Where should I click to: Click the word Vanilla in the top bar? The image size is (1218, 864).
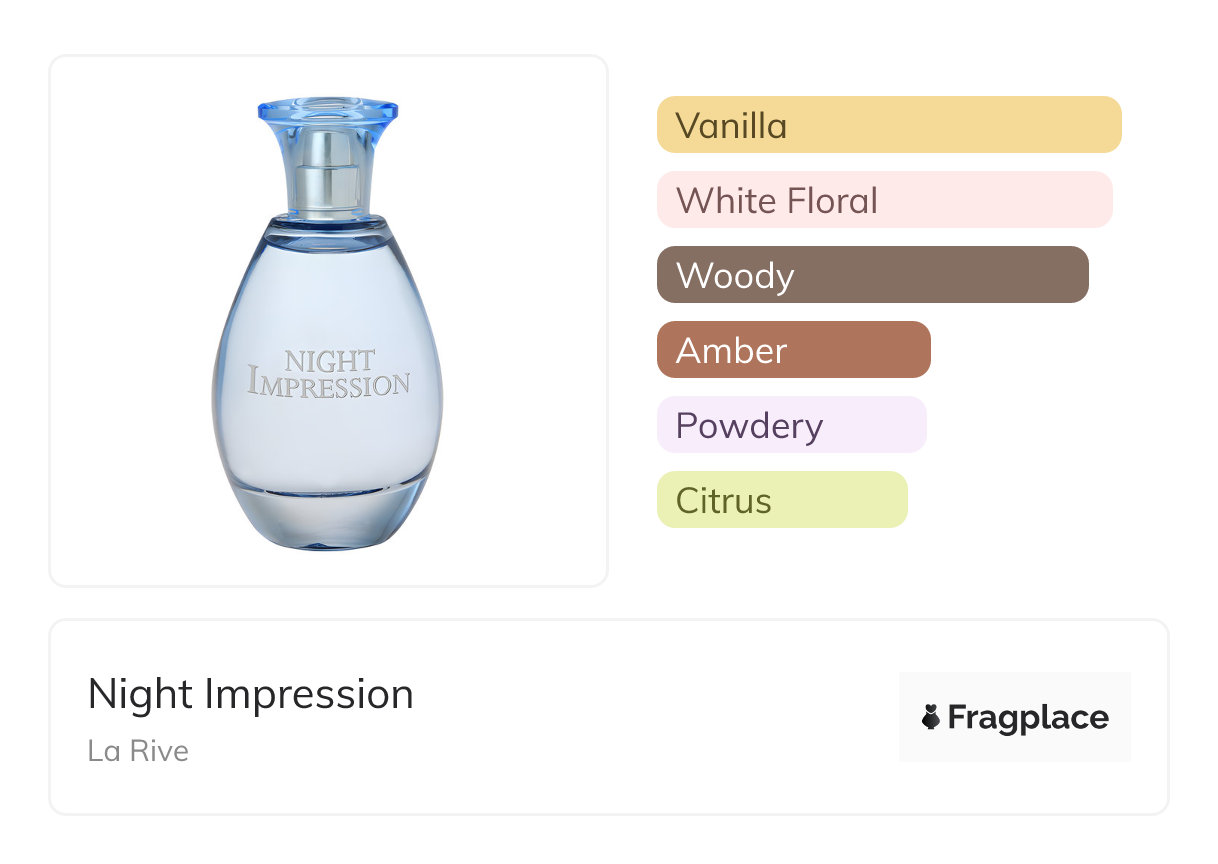pyautogui.click(x=731, y=126)
